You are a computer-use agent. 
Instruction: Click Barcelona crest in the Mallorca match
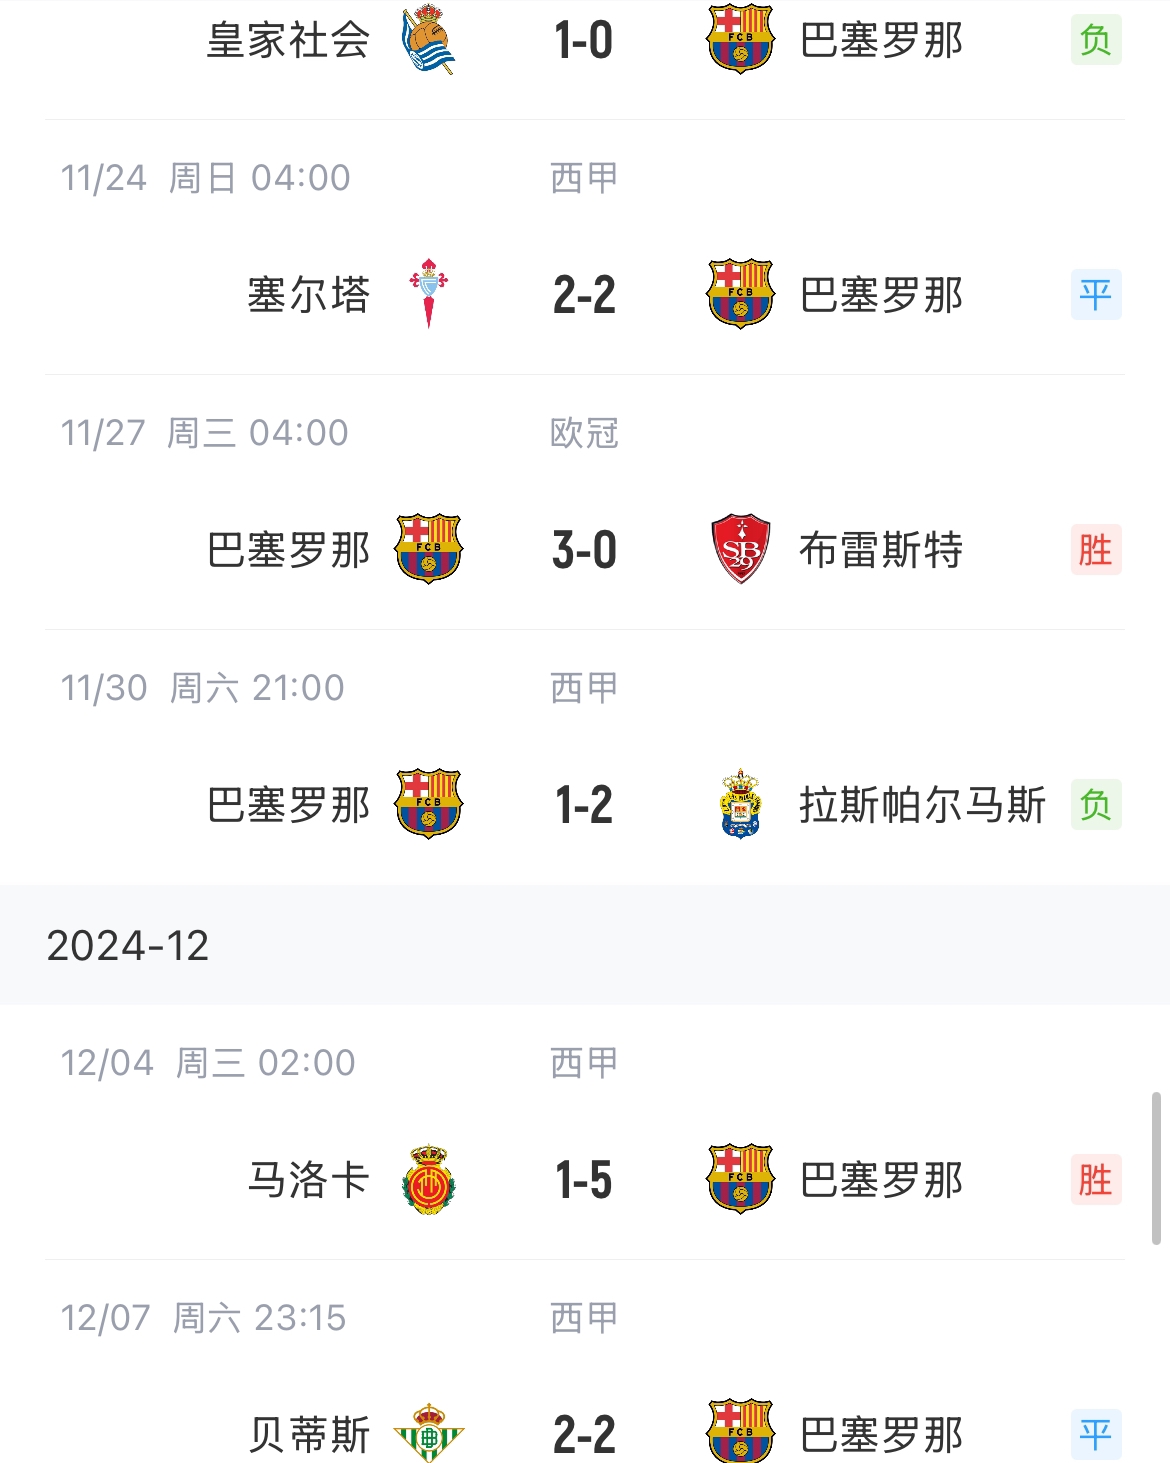pyautogui.click(x=740, y=1180)
